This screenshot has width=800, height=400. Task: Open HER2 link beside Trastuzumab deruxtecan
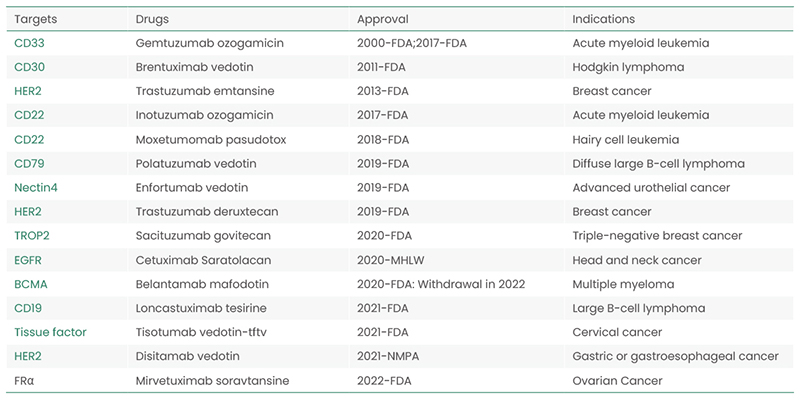(x=28, y=212)
